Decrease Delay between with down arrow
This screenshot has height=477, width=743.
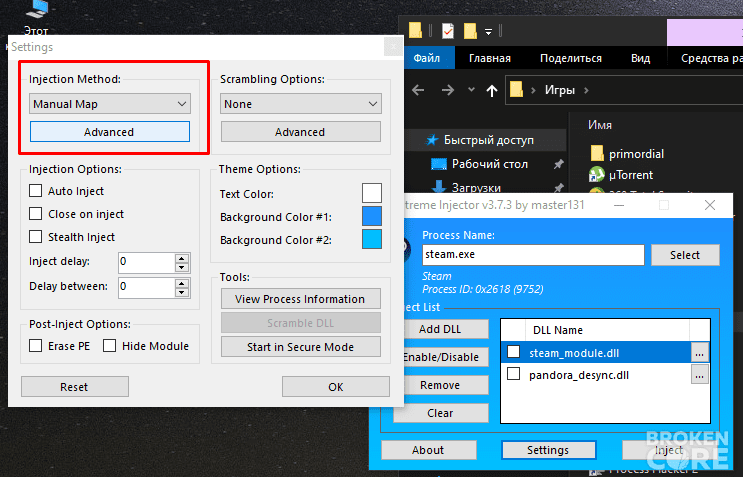(182, 292)
